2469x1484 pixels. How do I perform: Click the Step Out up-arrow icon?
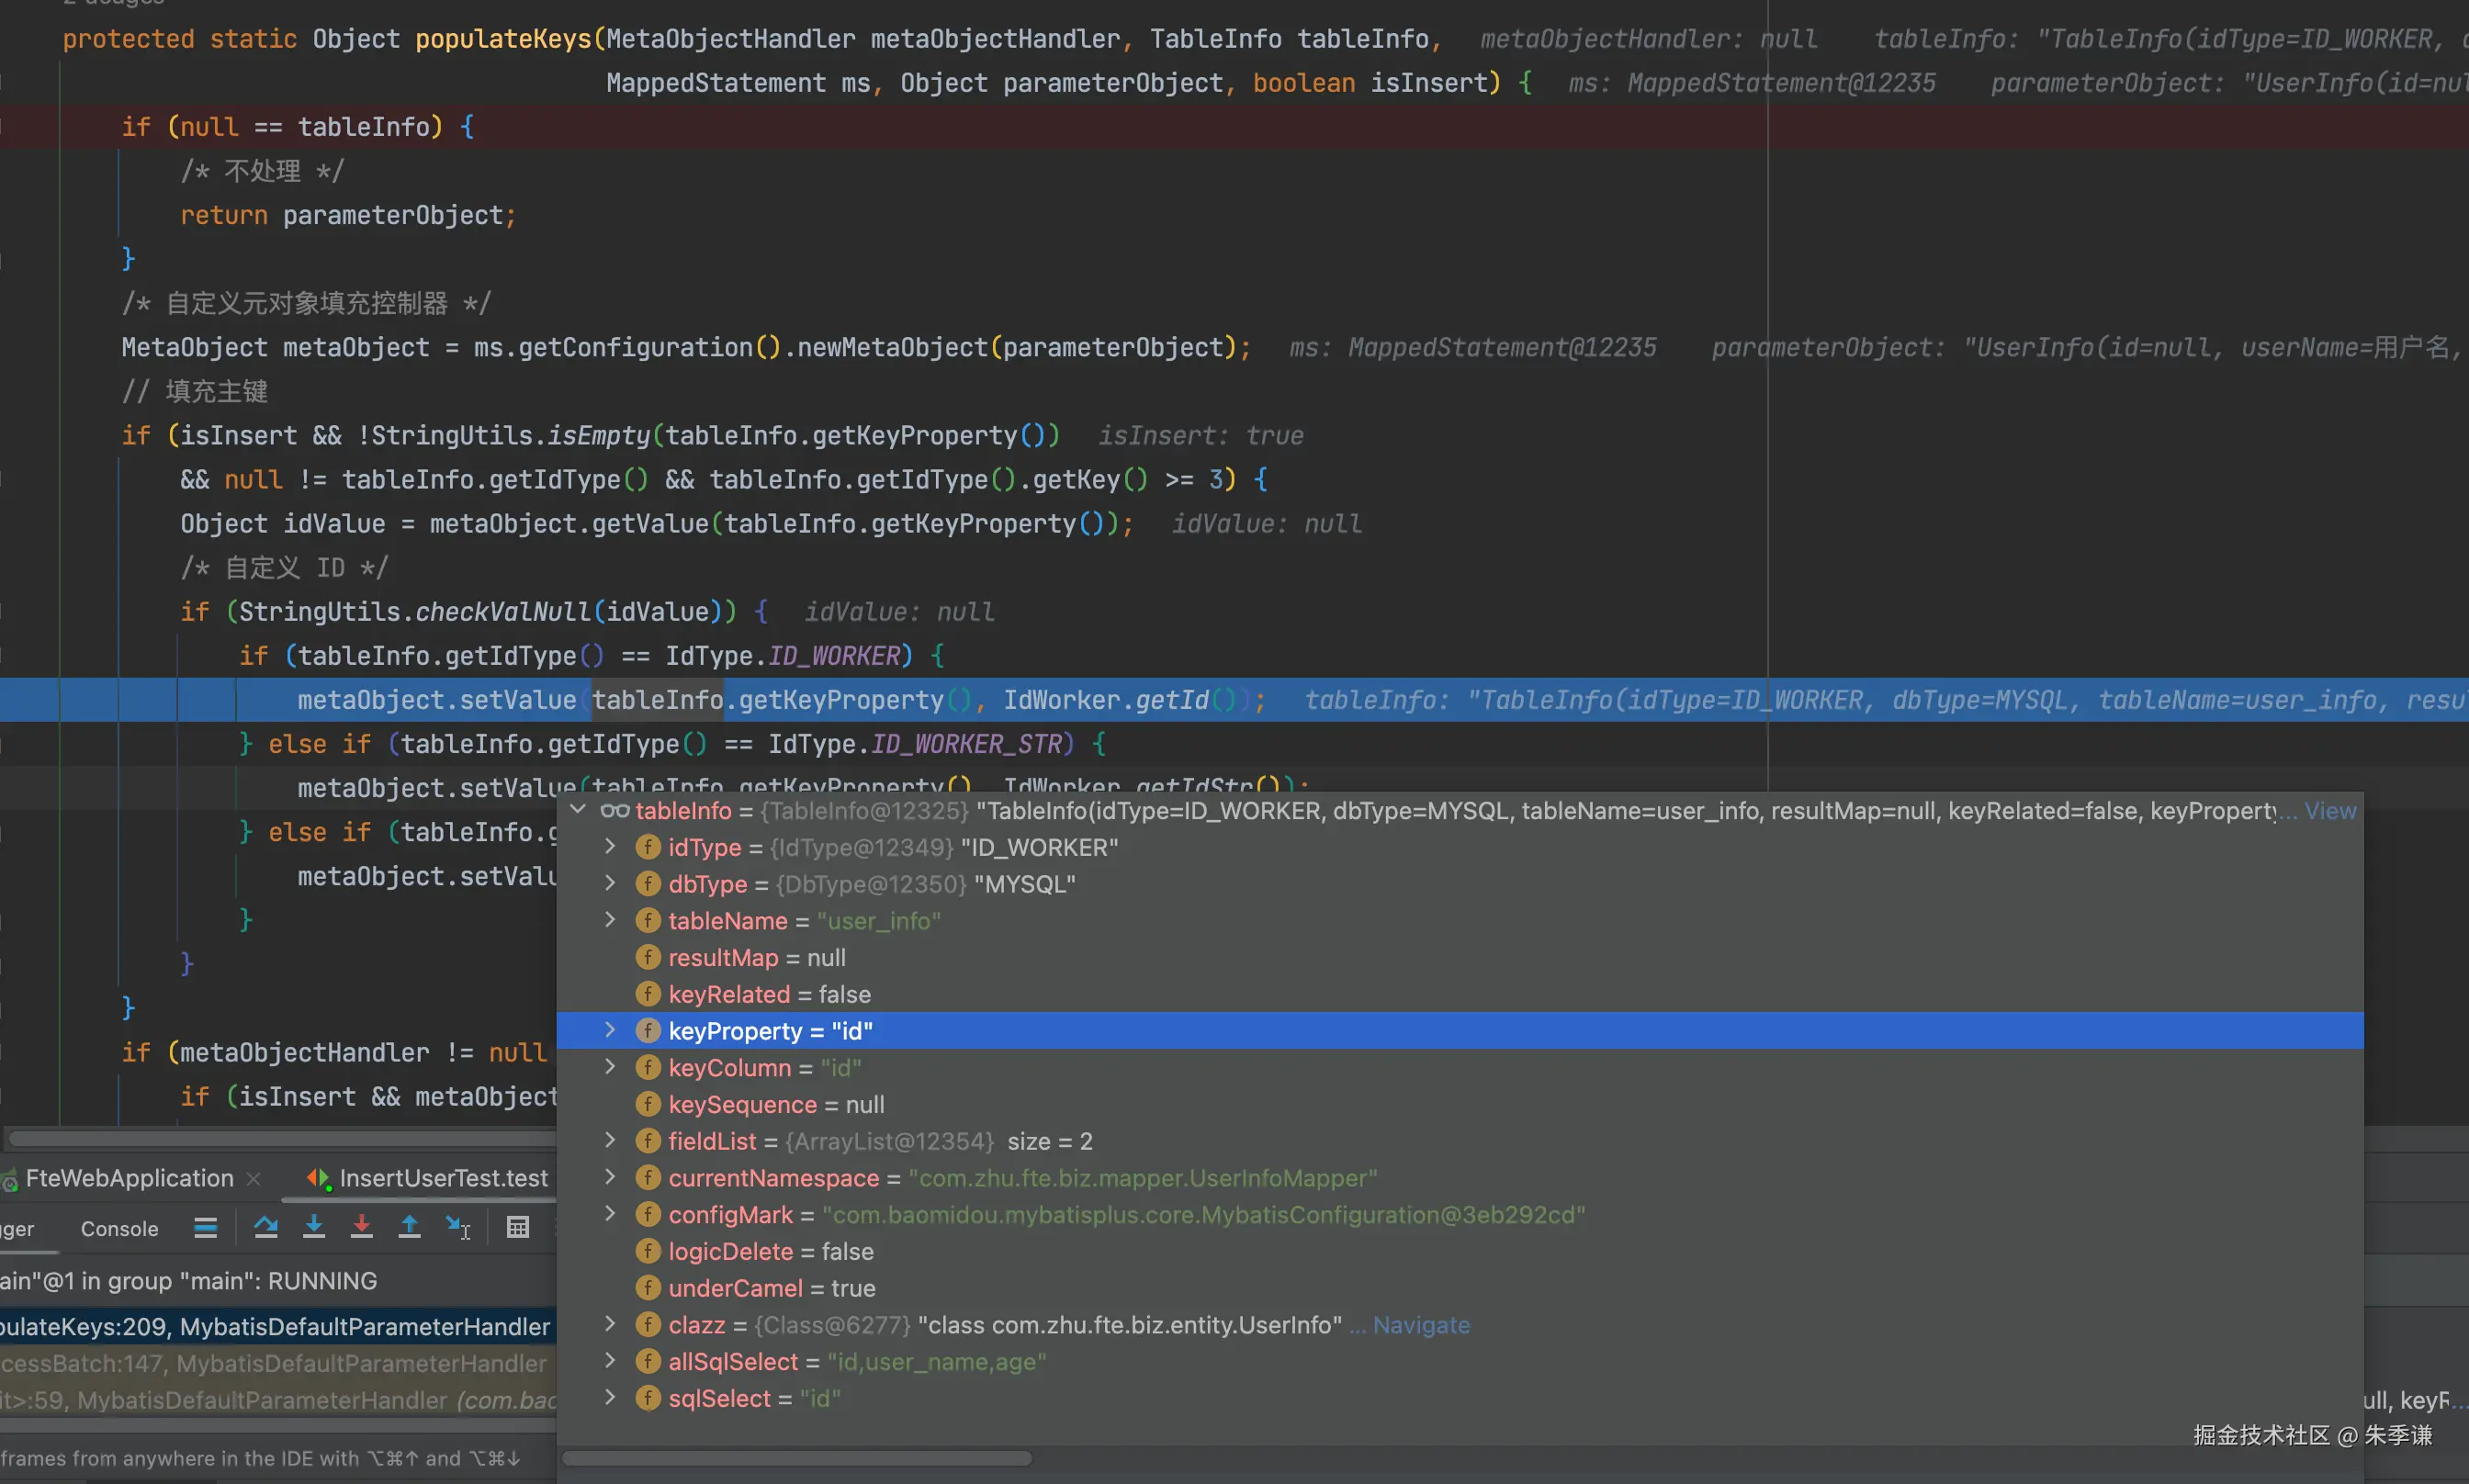[x=409, y=1227]
